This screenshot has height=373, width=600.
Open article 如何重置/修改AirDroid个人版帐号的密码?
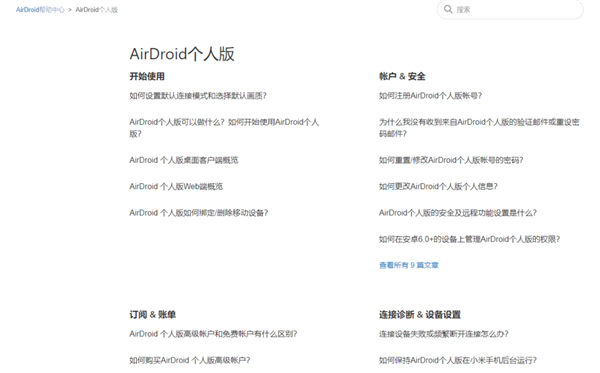(451, 160)
